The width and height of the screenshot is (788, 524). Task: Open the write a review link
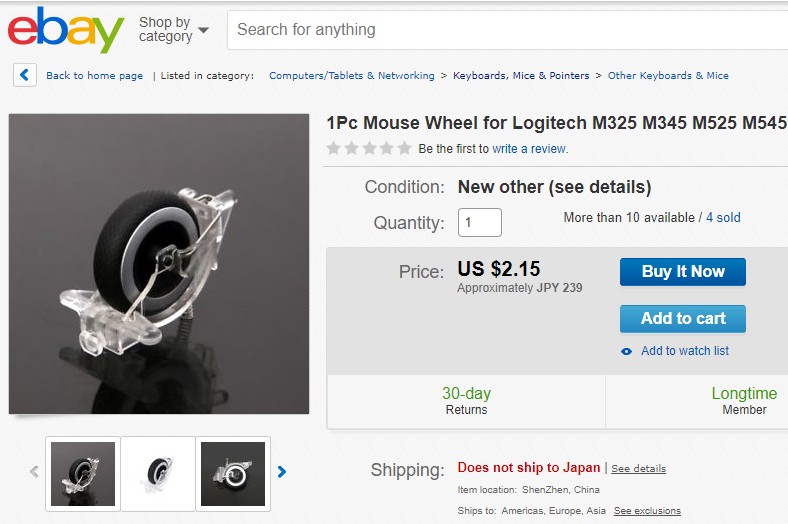tap(530, 149)
